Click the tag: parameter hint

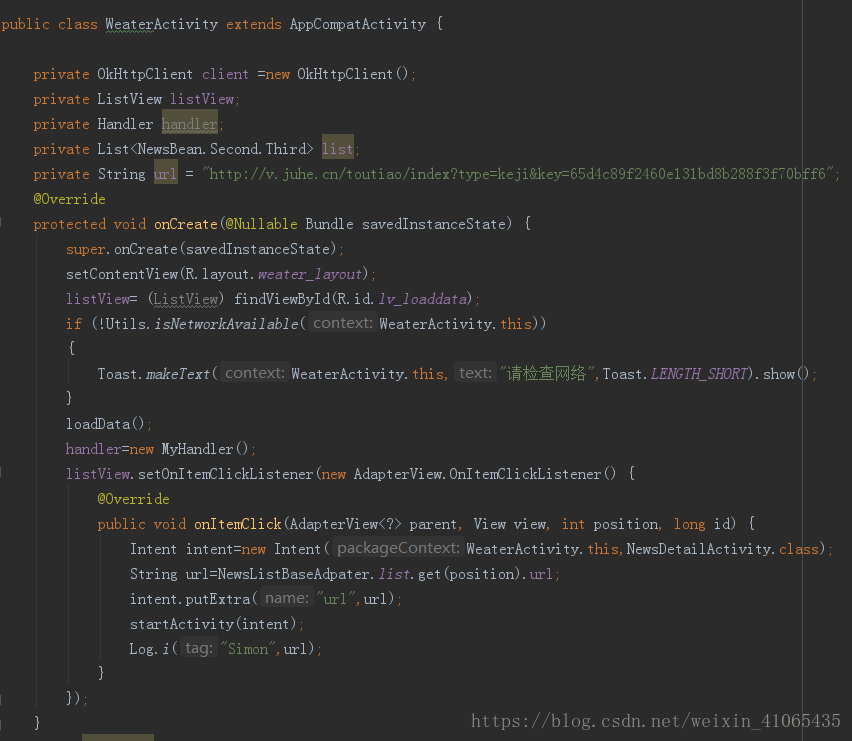tap(198, 649)
